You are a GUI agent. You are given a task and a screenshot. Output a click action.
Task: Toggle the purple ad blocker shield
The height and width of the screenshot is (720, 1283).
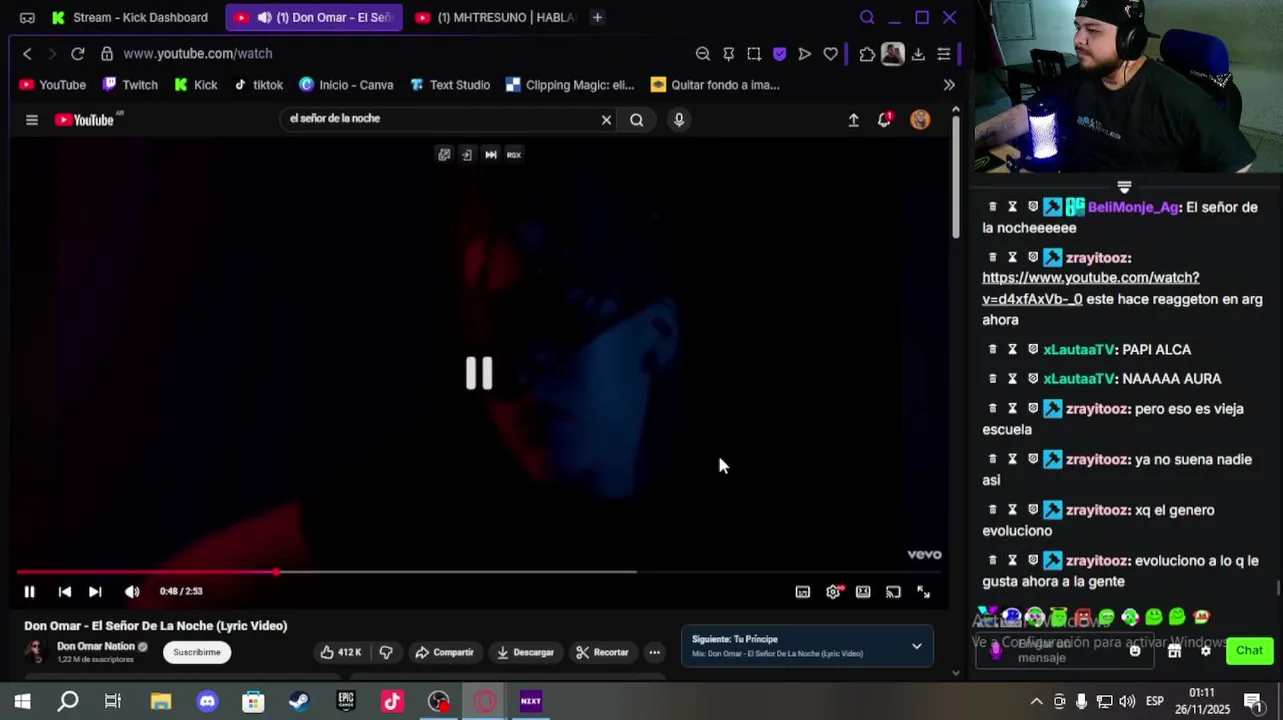click(x=780, y=54)
